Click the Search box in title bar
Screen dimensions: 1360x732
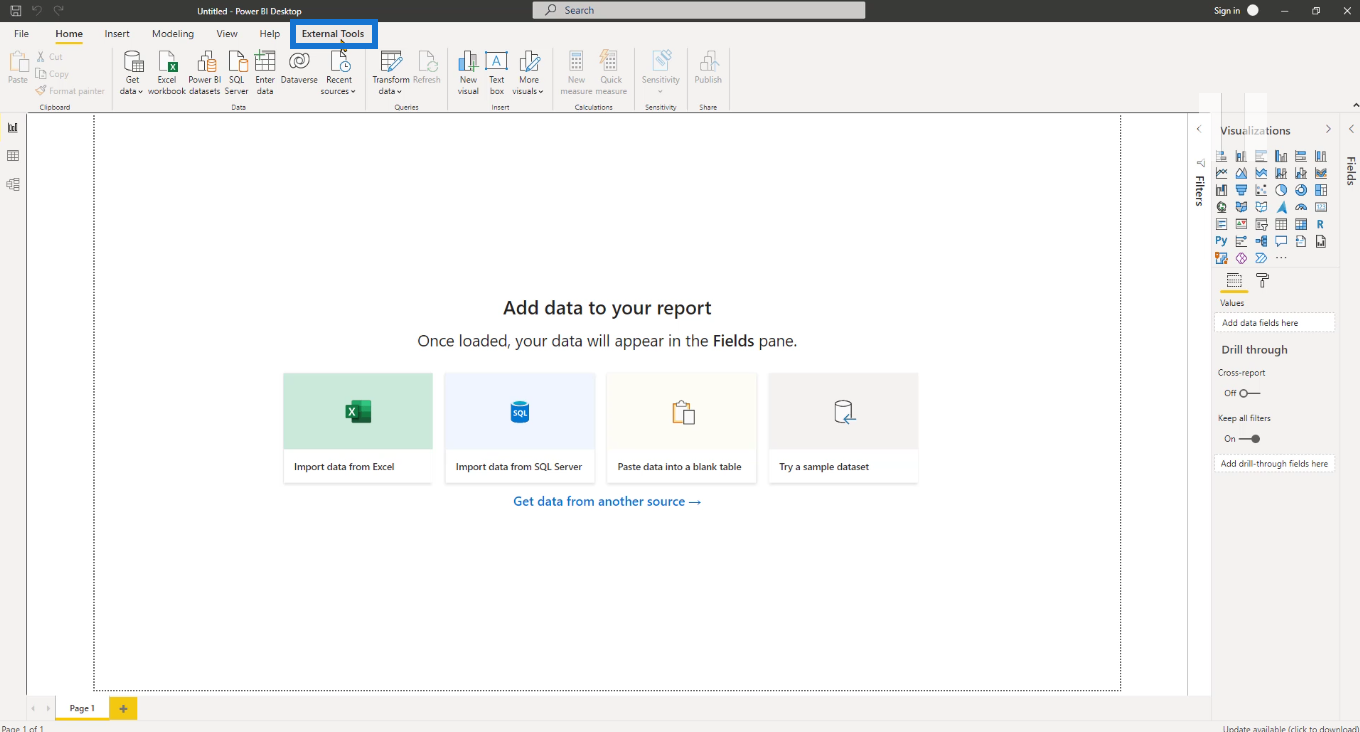(699, 10)
